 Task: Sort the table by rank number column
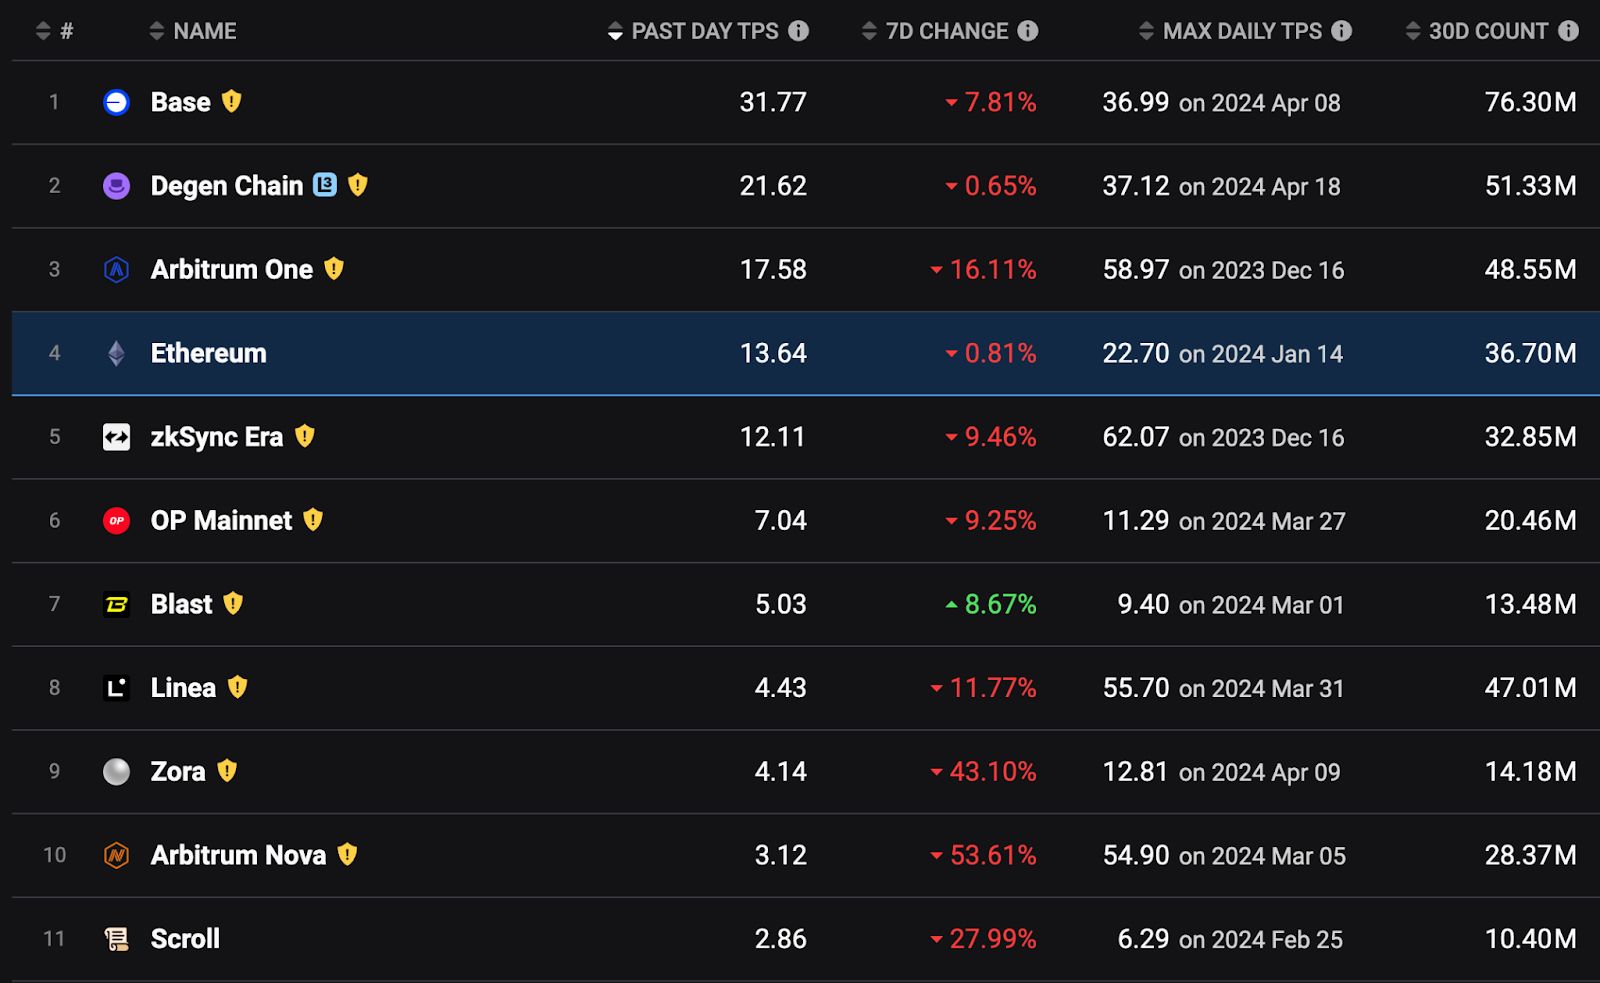click(x=54, y=31)
